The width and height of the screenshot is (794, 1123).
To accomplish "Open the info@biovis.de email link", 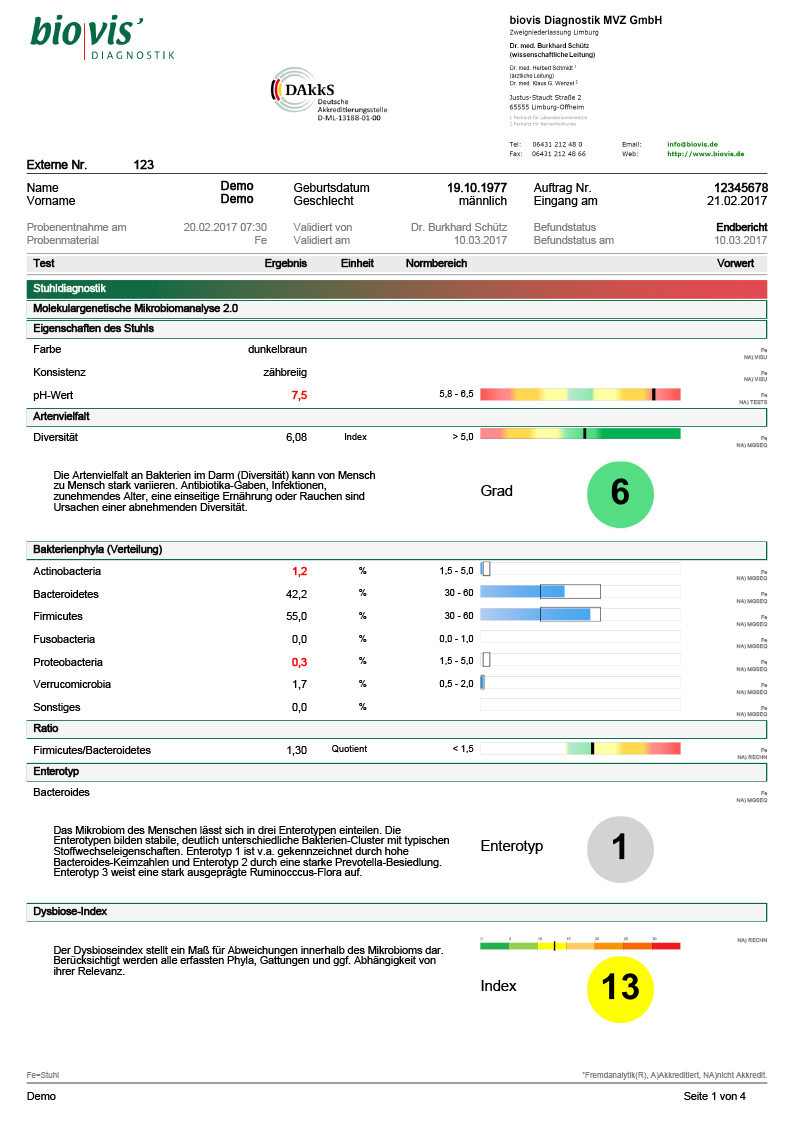I will click(692, 144).
